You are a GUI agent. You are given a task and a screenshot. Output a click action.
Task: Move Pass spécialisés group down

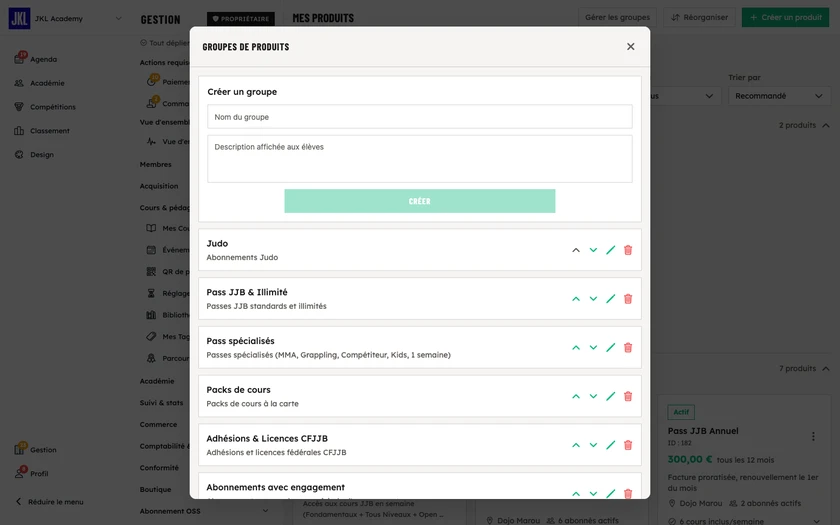tap(593, 348)
